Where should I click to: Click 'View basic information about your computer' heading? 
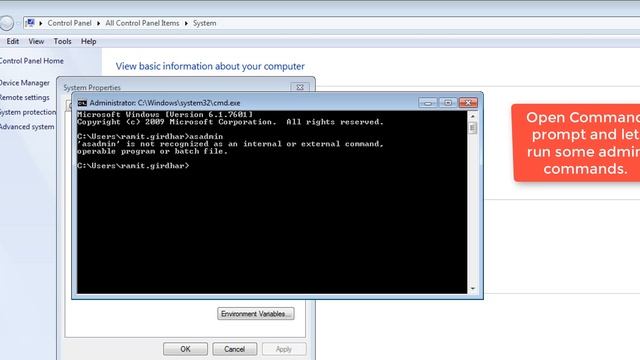(x=210, y=66)
